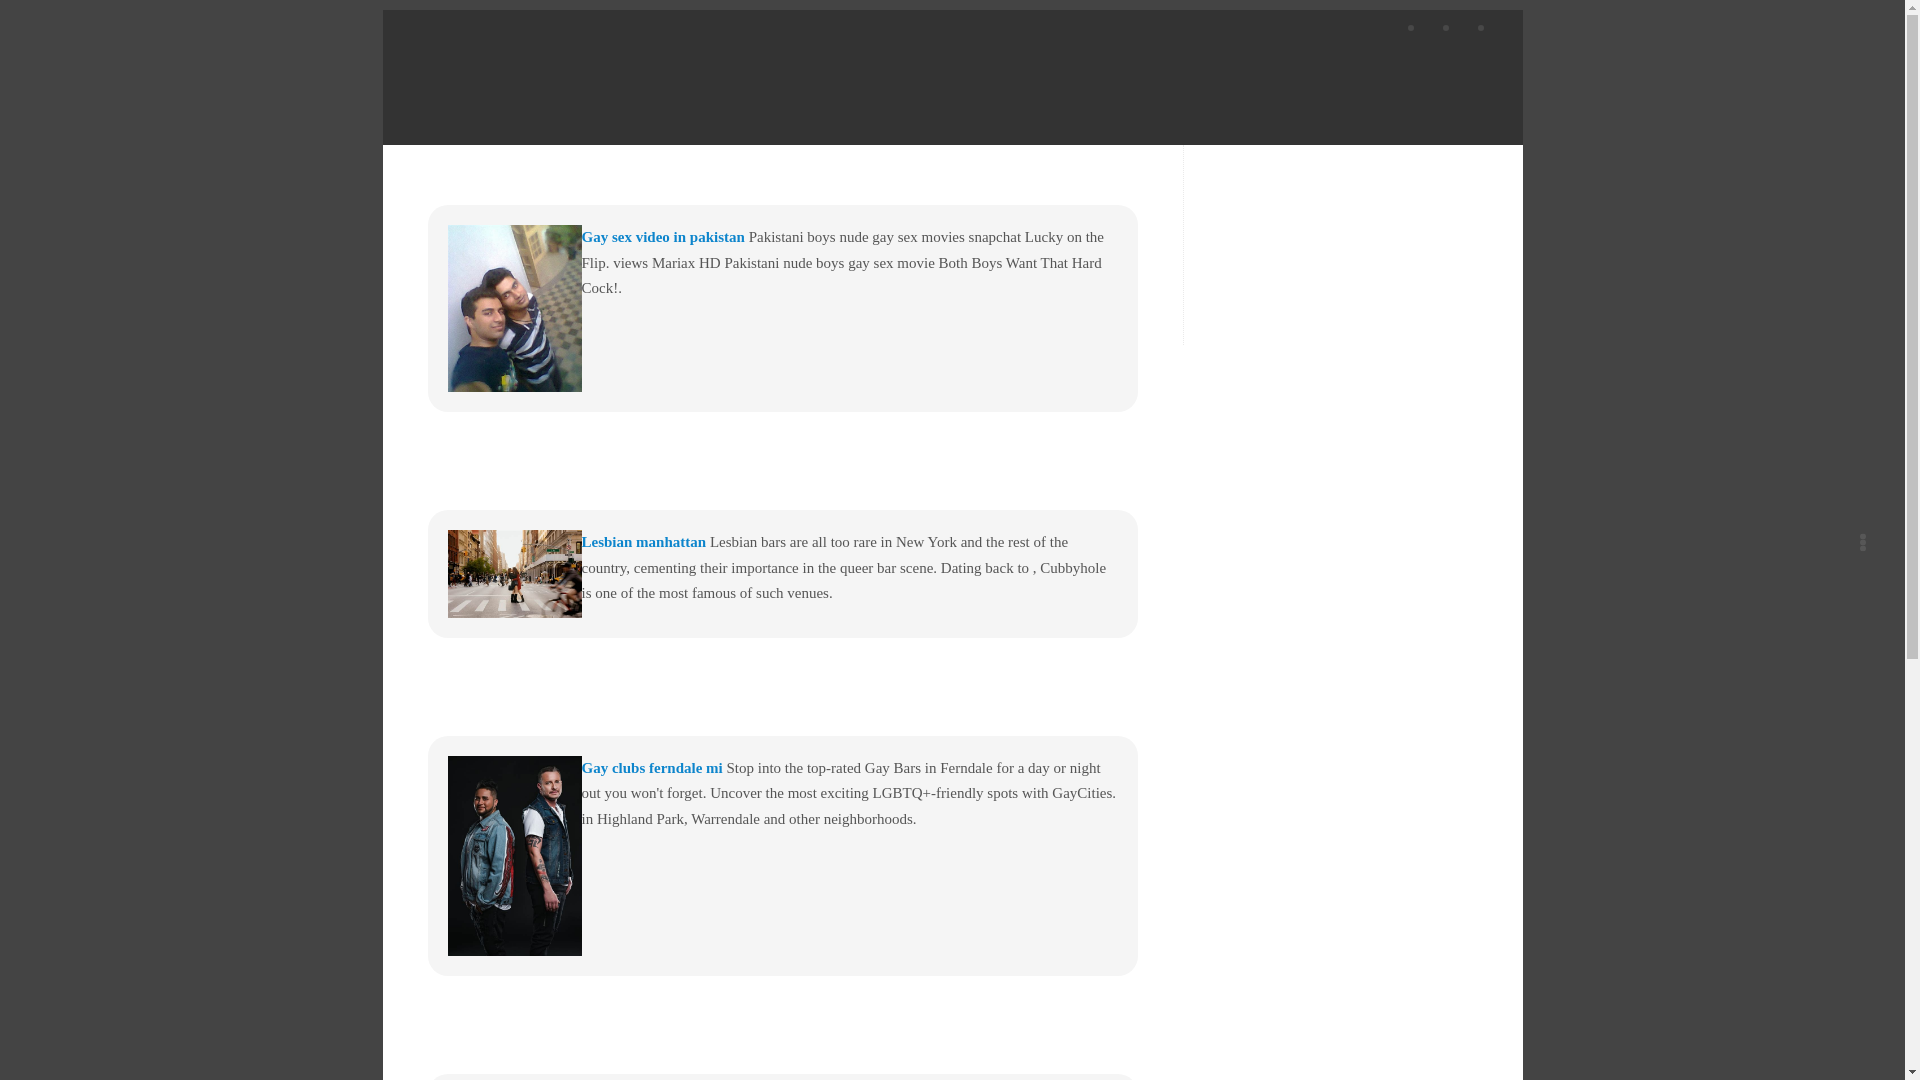
Task: Click the Manhattan street crossing thumbnail
Action: pyautogui.click(x=515, y=574)
